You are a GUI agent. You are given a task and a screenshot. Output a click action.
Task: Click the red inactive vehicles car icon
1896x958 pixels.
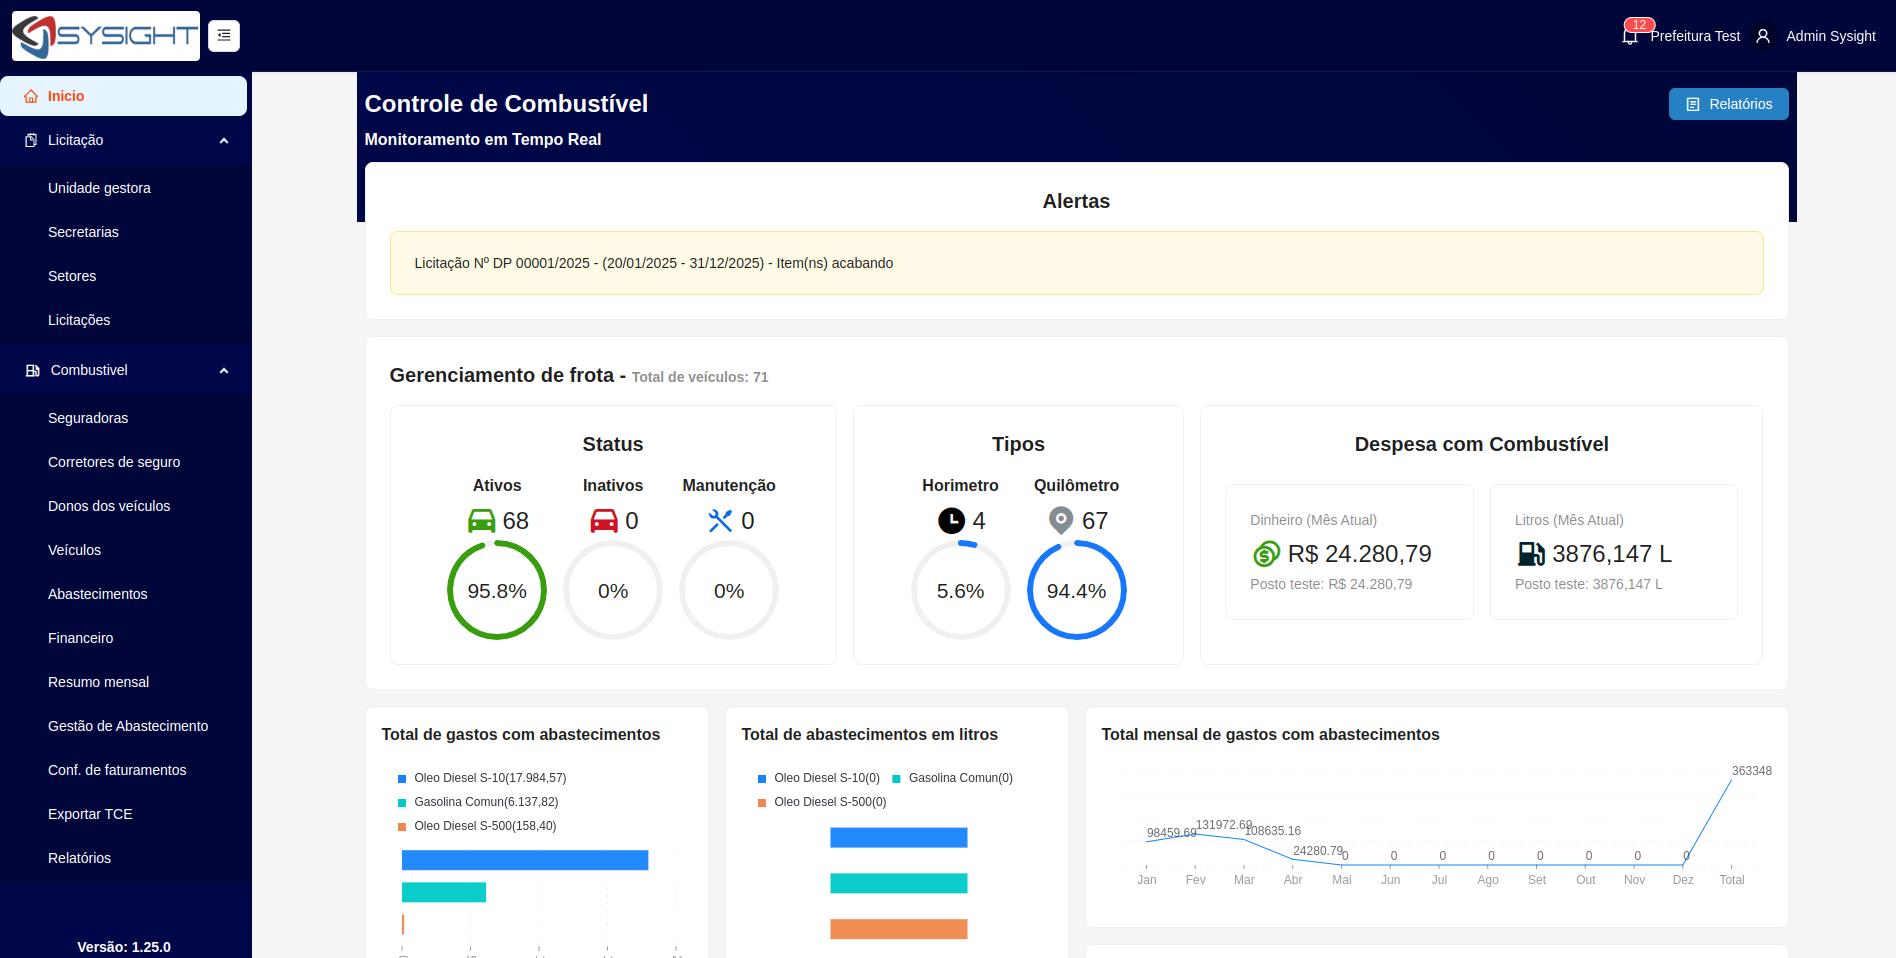coord(604,521)
